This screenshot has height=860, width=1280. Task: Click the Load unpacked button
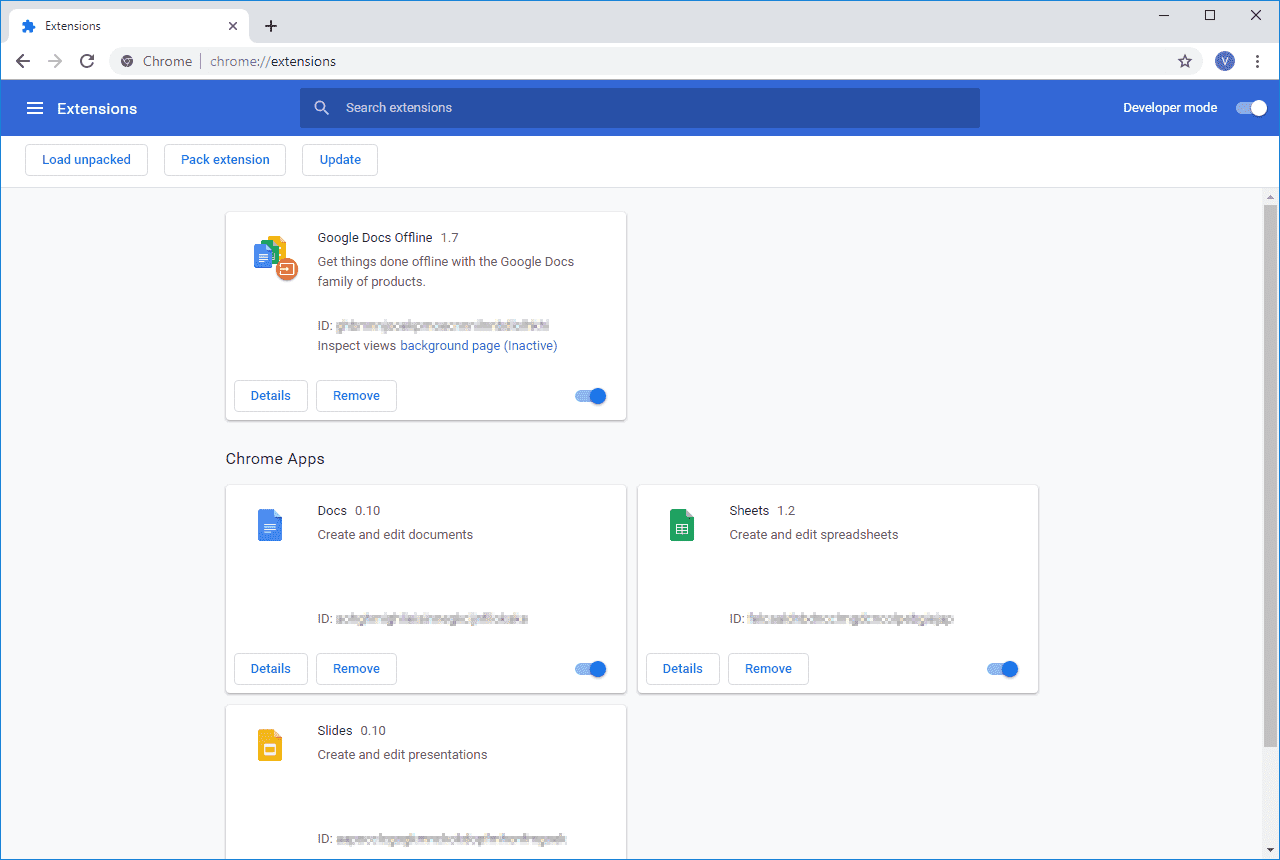tap(86, 160)
